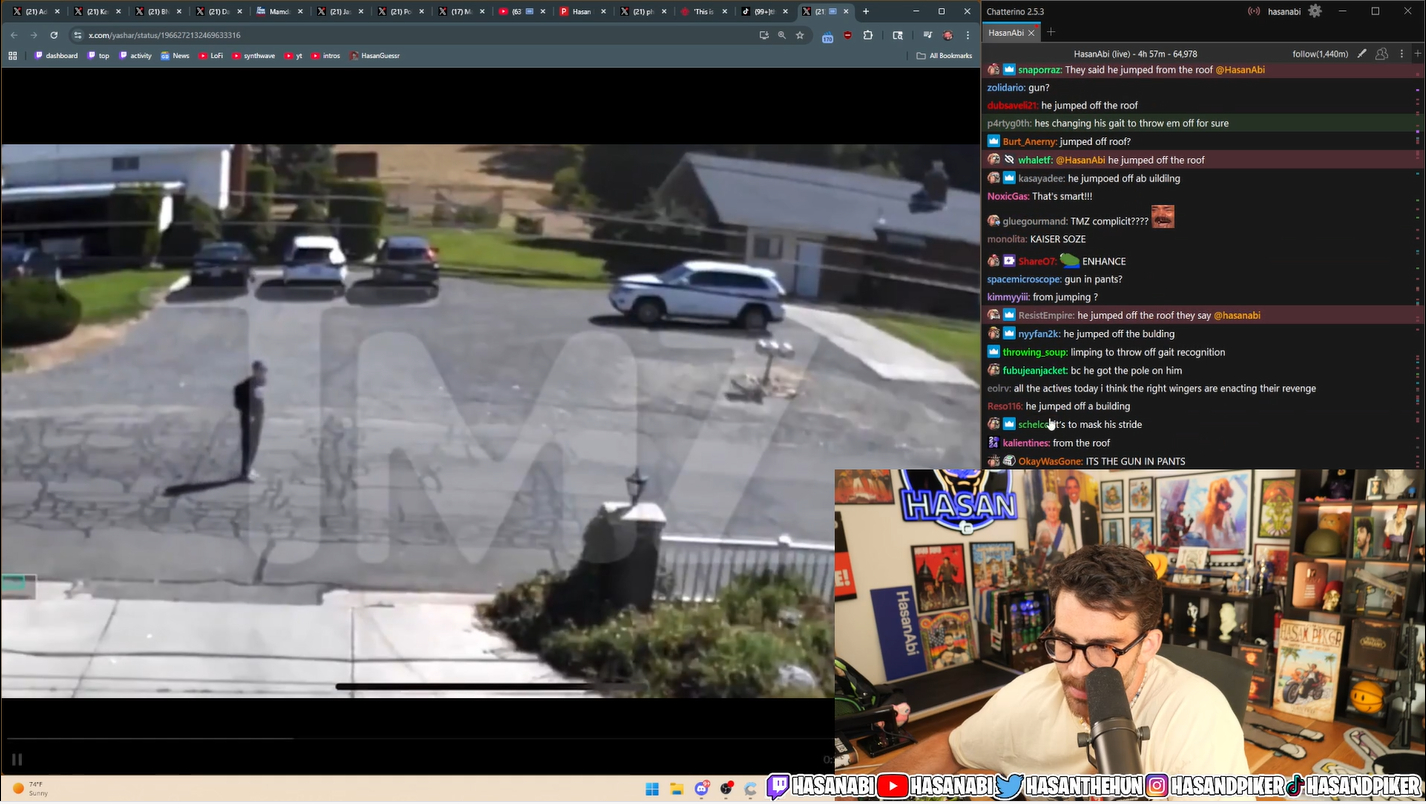Click the hasanabi account name in Chatterino
This screenshot has height=804, width=1426.
tap(1285, 11)
